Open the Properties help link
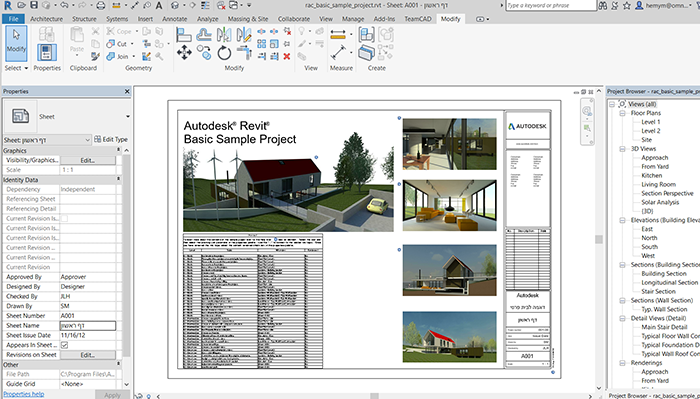700x399 pixels. pos(24,394)
